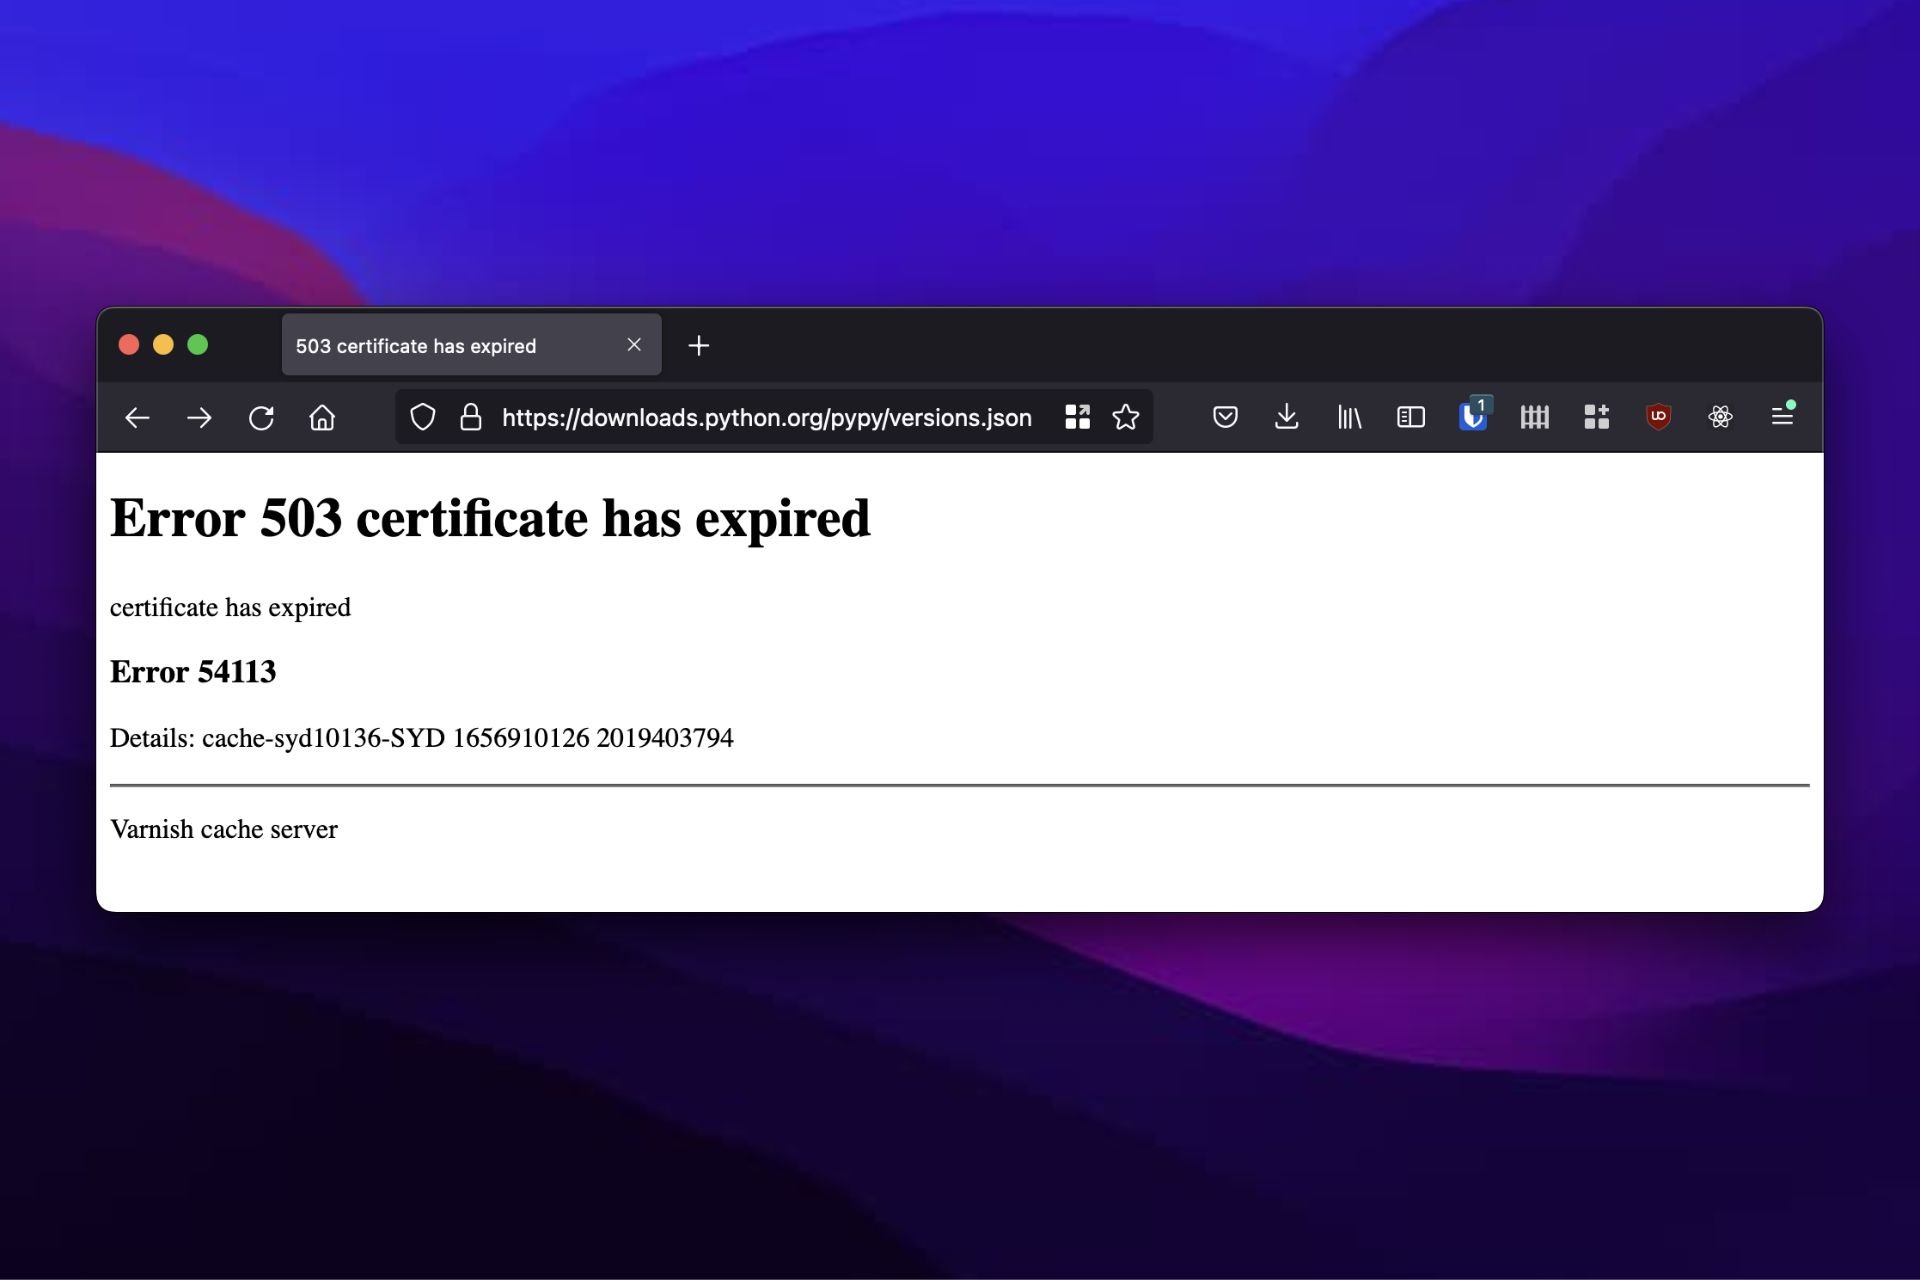Open a new tab with plus button
The image size is (1920, 1280).
[x=699, y=346]
